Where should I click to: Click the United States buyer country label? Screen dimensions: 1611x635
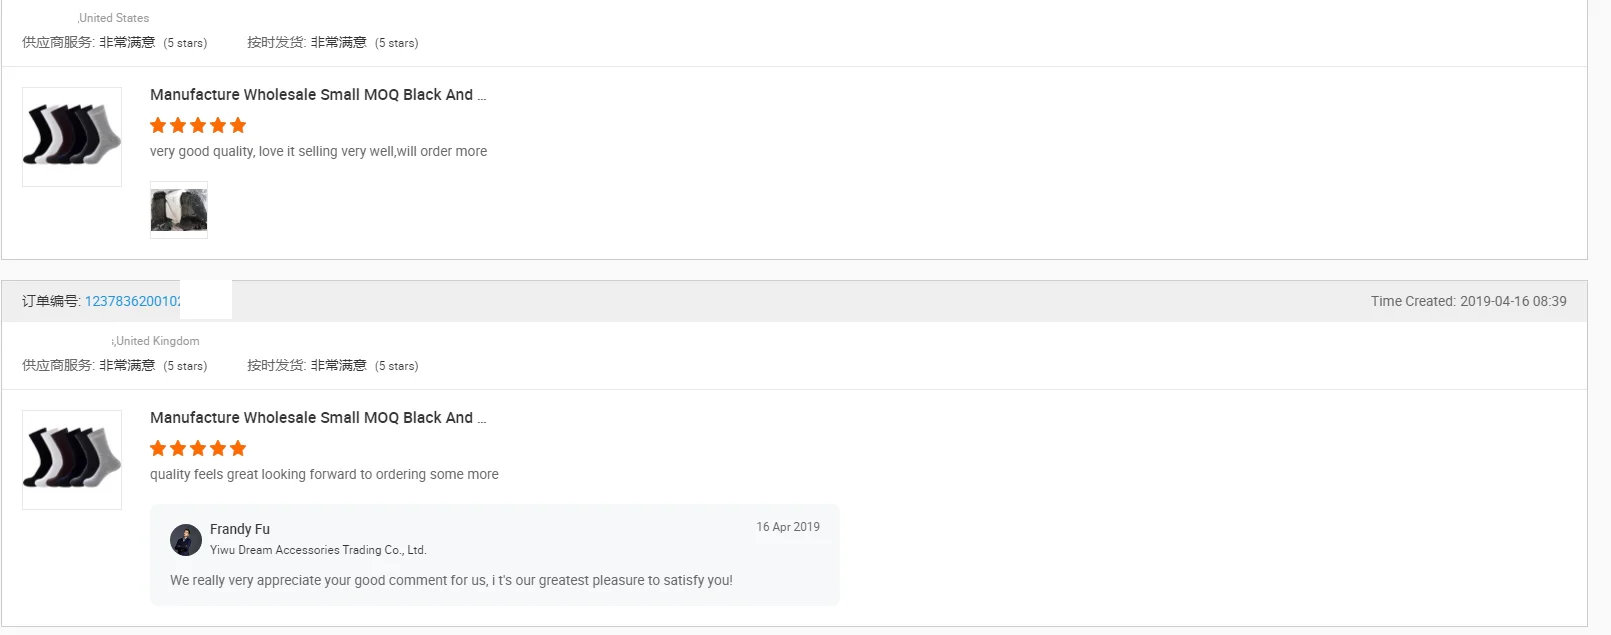coord(113,18)
